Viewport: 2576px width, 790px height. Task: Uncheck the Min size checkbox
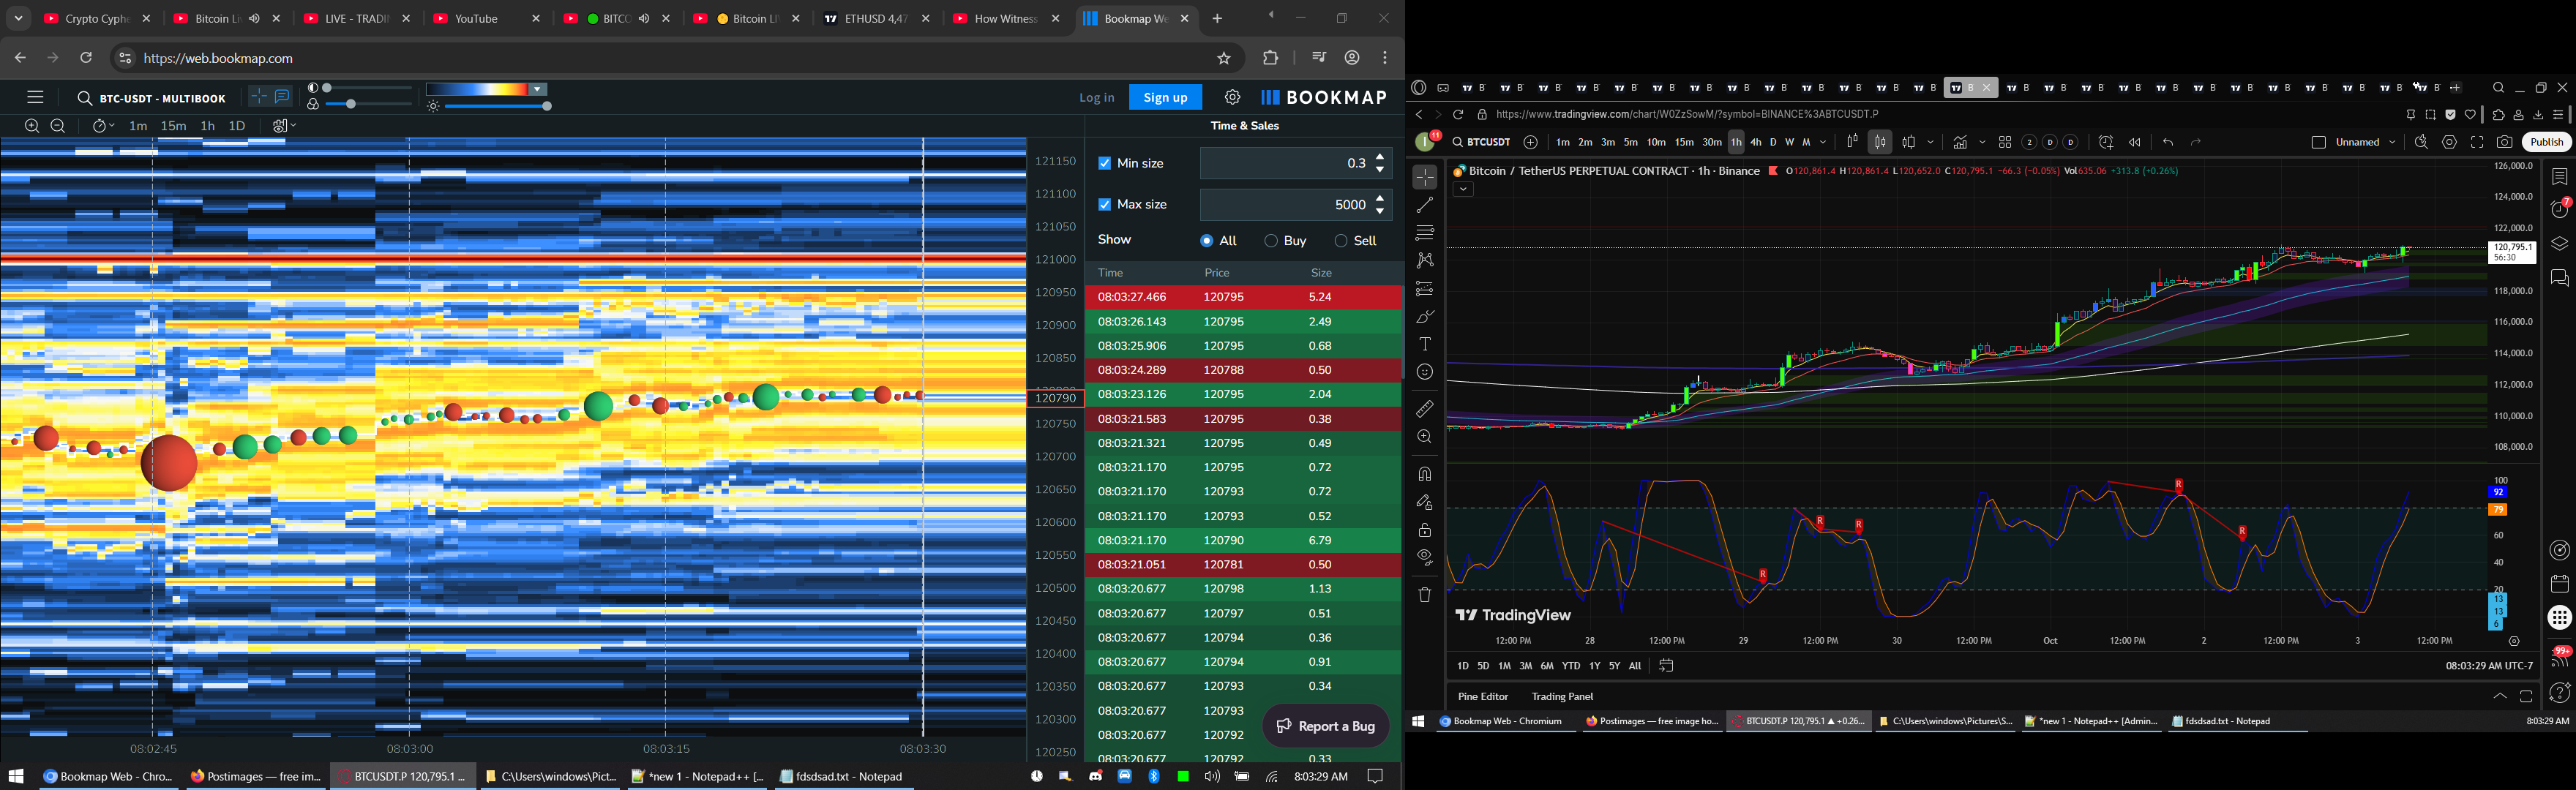coord(1104,163)
